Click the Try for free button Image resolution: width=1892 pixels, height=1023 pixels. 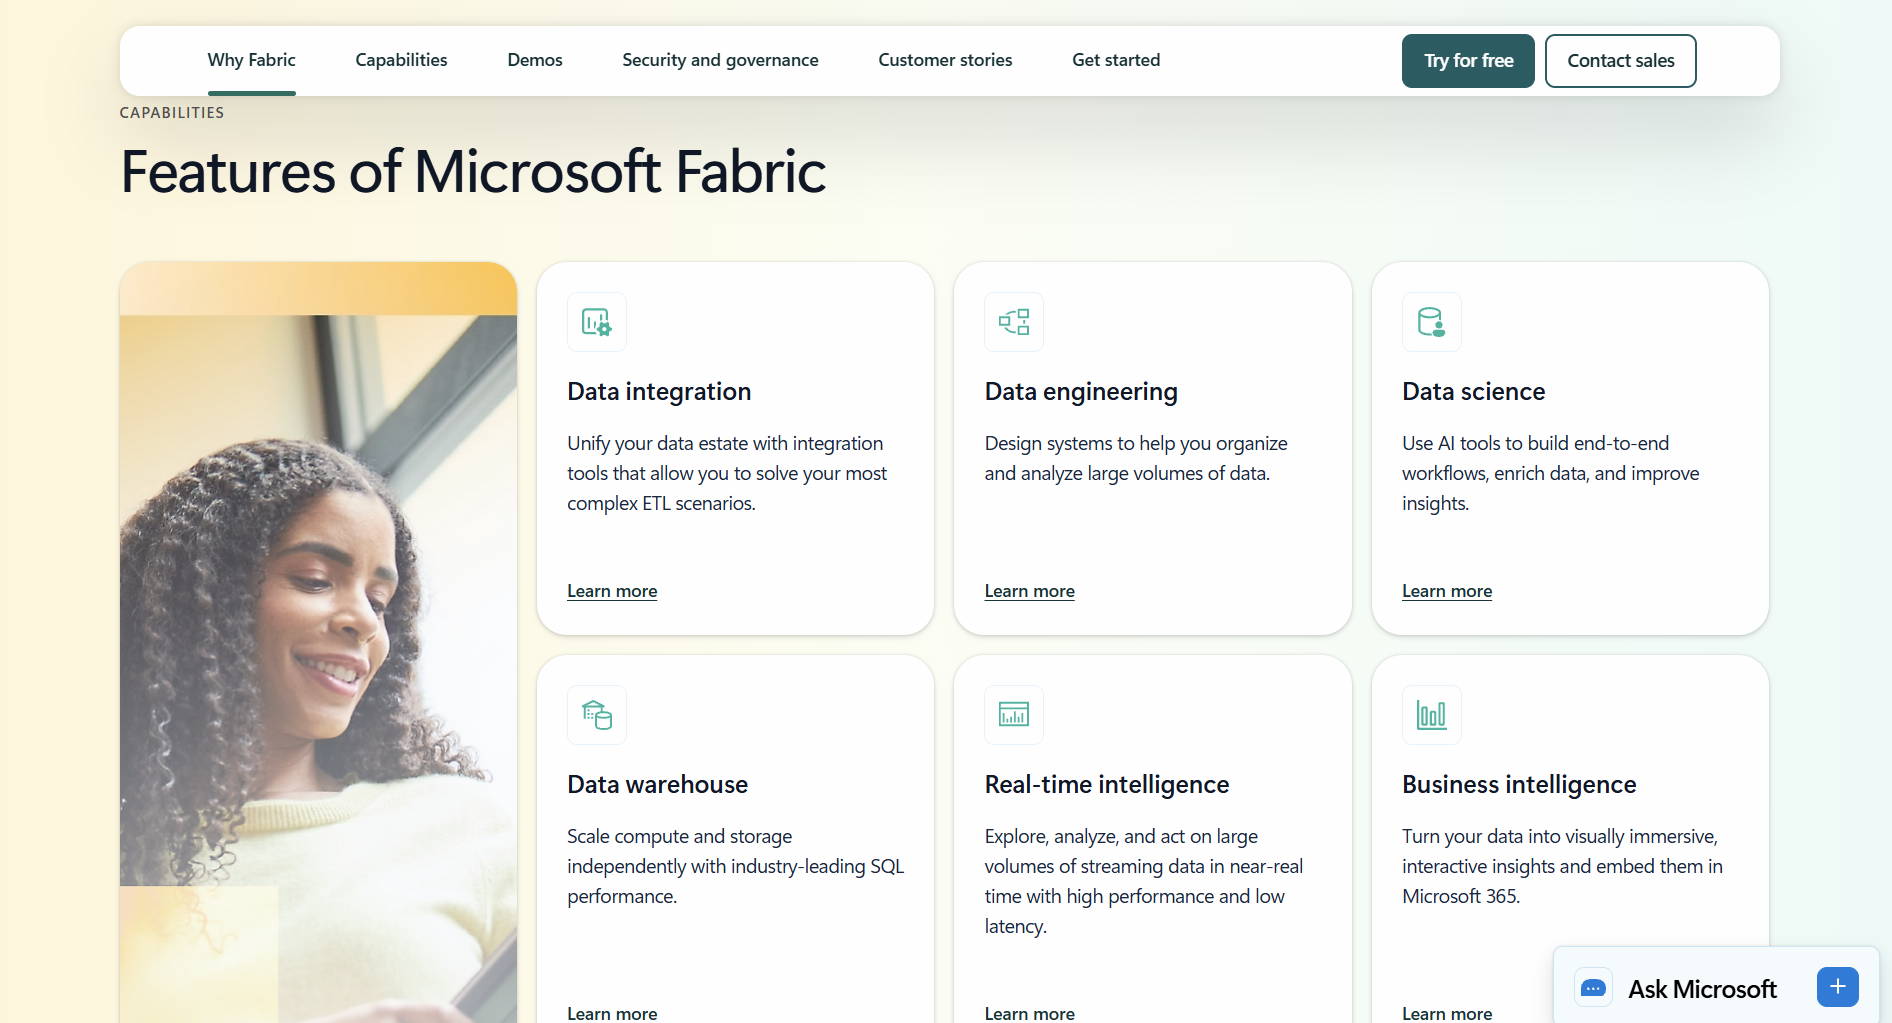coord(1468,61)
